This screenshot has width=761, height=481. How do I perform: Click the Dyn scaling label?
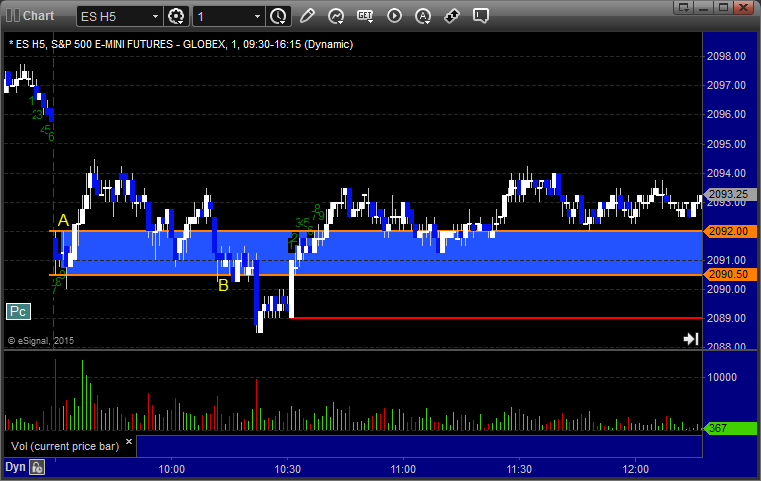click(15, 467)
